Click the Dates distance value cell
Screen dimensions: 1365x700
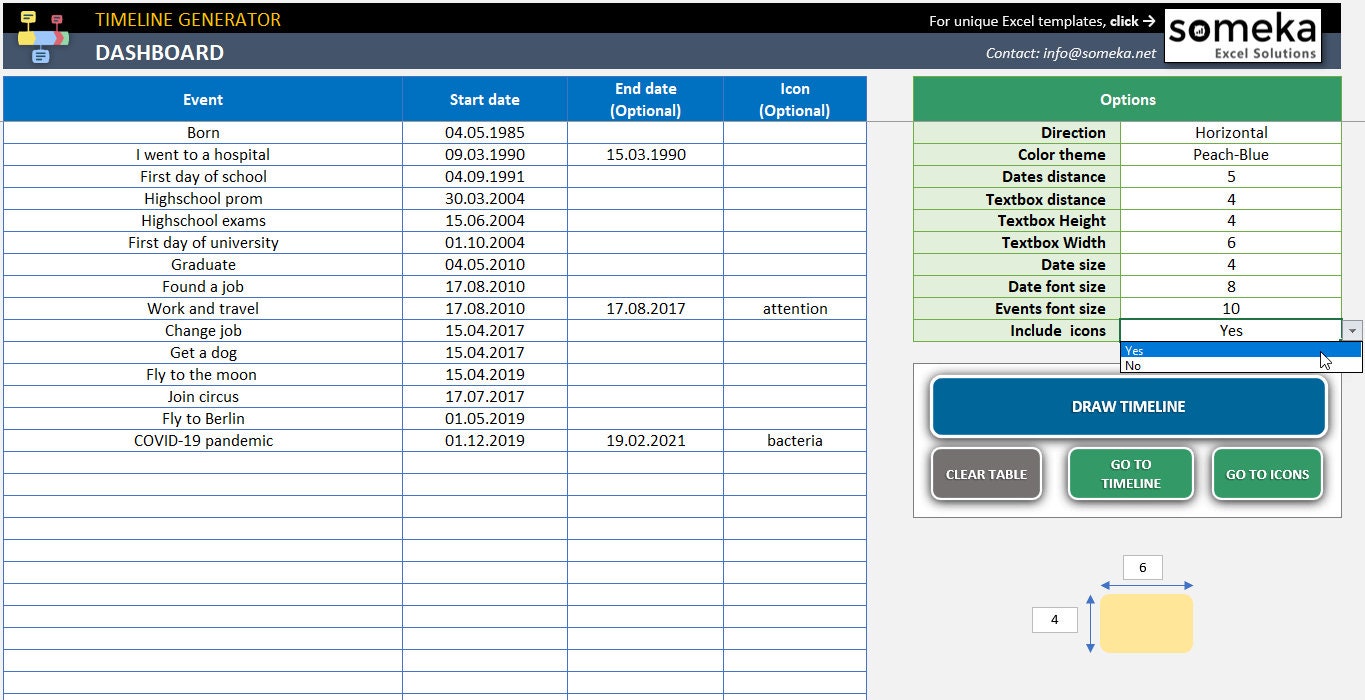(x=1231, y=176)
